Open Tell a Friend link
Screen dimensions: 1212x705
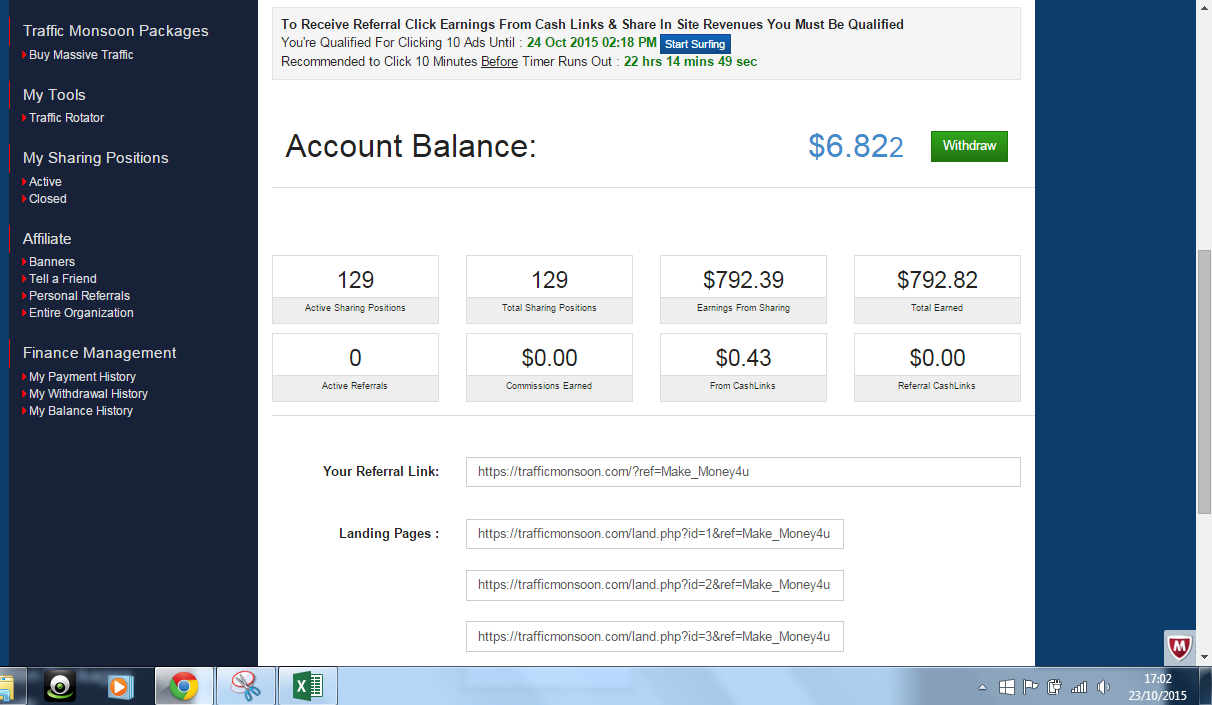(x=63, y=279)
